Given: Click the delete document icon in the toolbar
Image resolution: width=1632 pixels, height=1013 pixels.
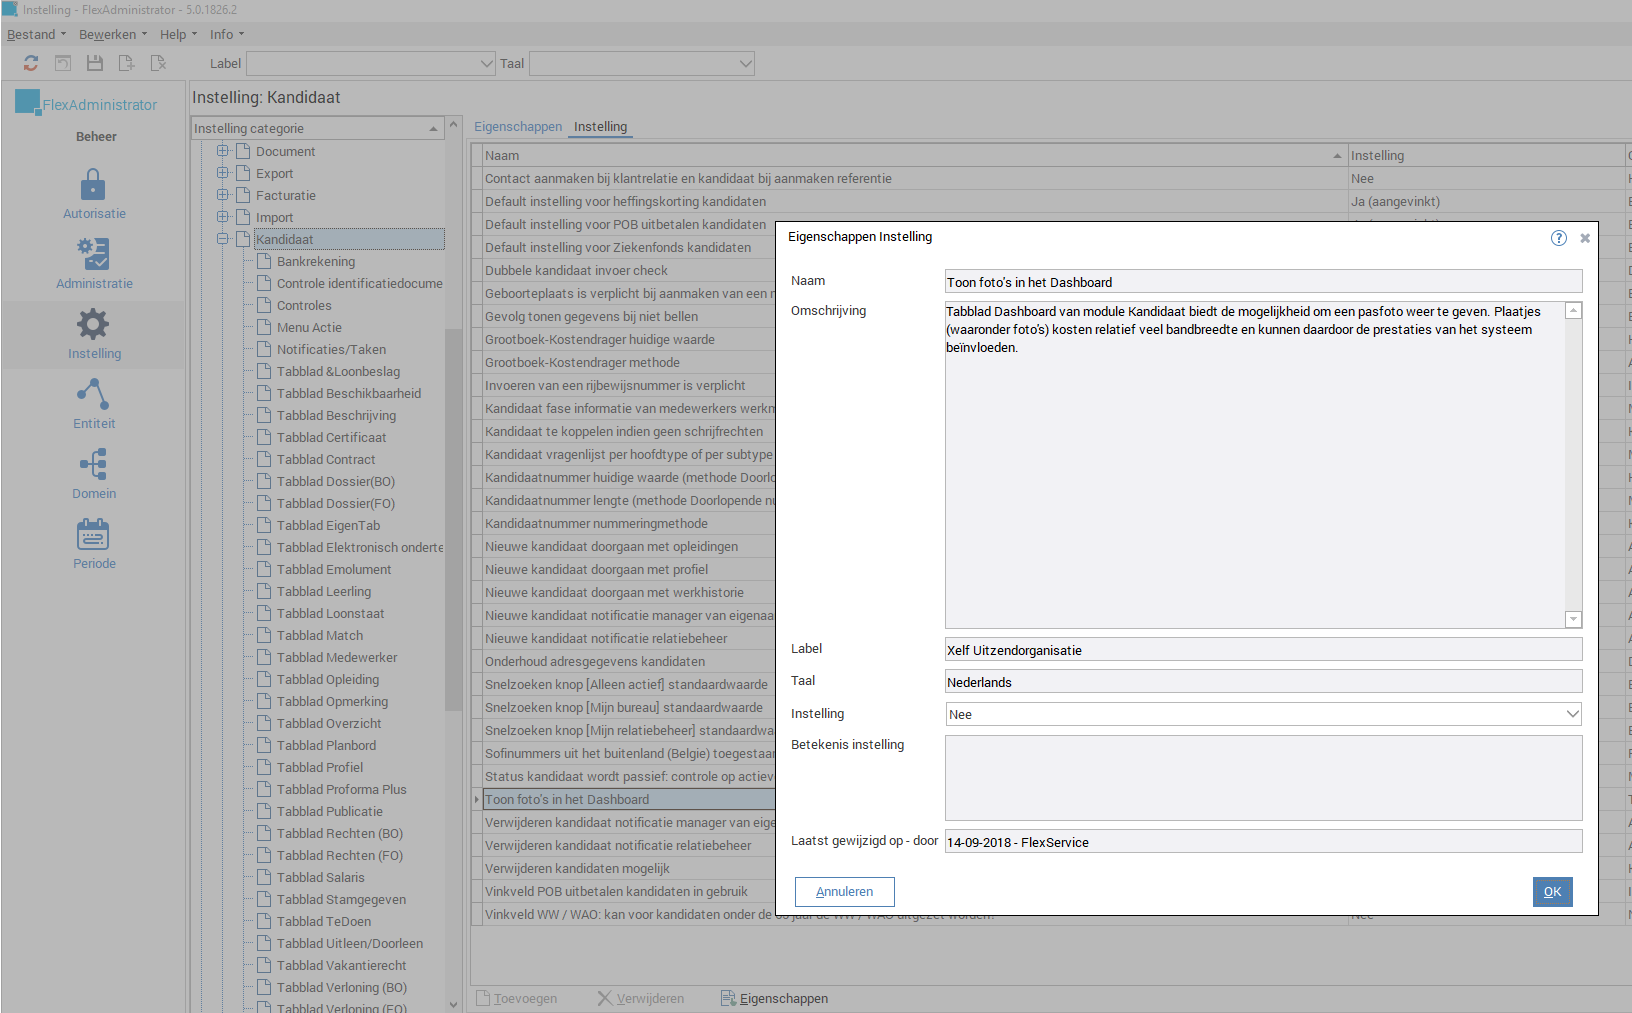Looking at the screenshot, I should tap(158, 62).
